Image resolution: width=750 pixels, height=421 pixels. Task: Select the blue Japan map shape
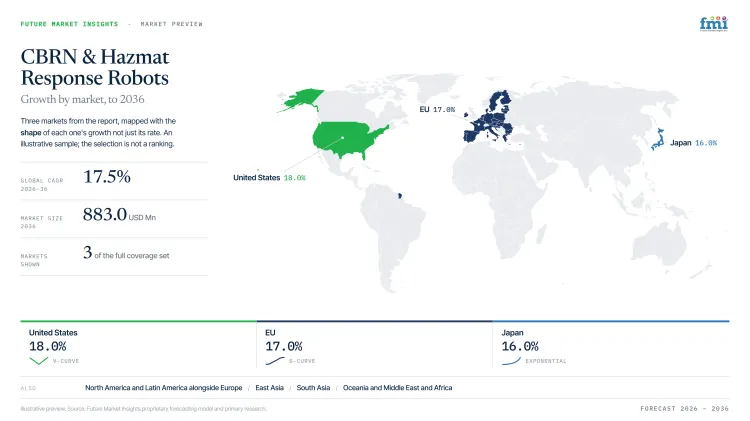[x=659, y=140]
